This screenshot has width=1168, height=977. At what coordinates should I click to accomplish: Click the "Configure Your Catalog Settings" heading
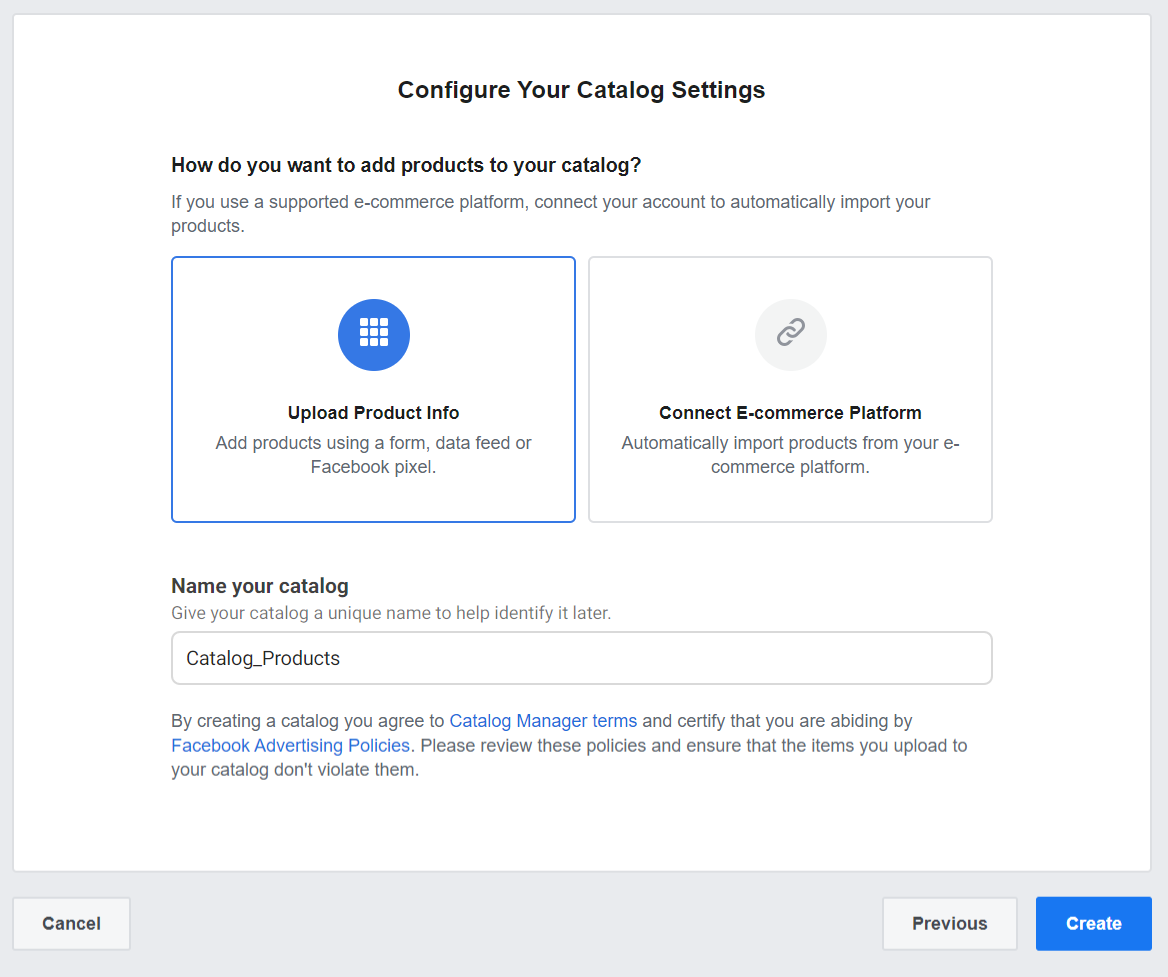point(581,90)
